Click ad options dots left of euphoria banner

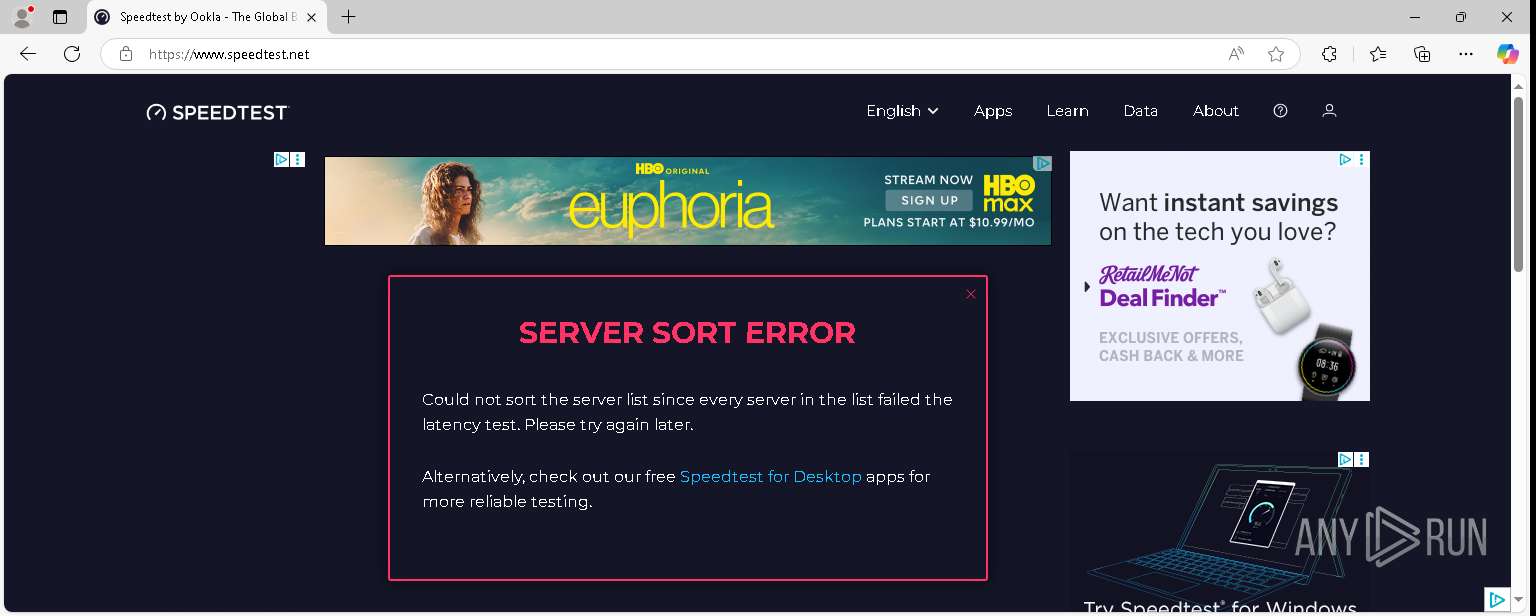point(298,159)
